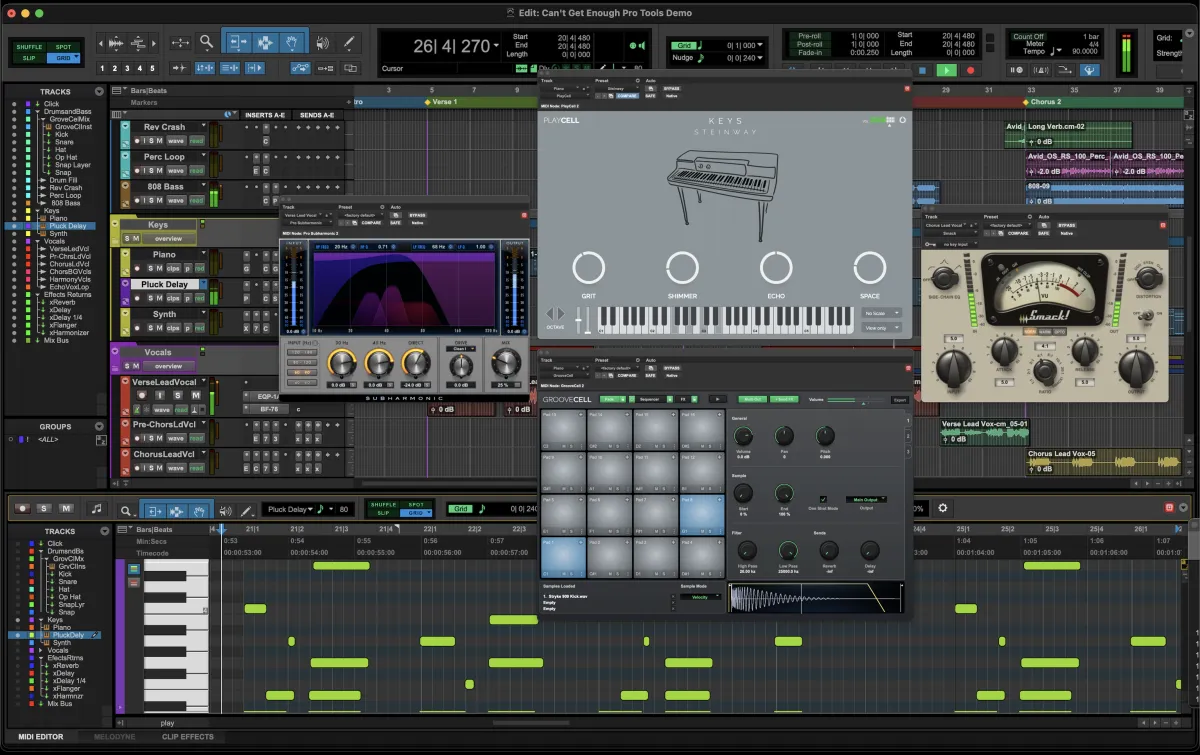Pick the Pencil tool in top toolbar

[x=349, y=43]
